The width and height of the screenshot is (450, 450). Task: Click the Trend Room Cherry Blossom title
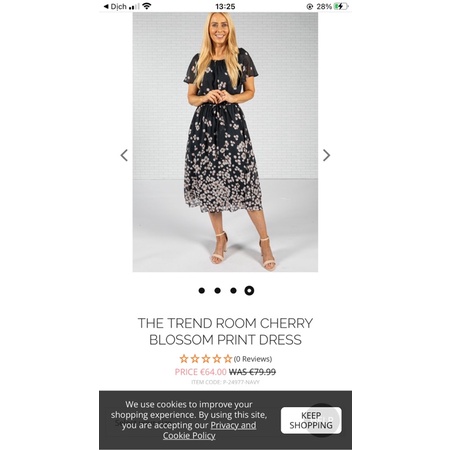tap(225, 331)
